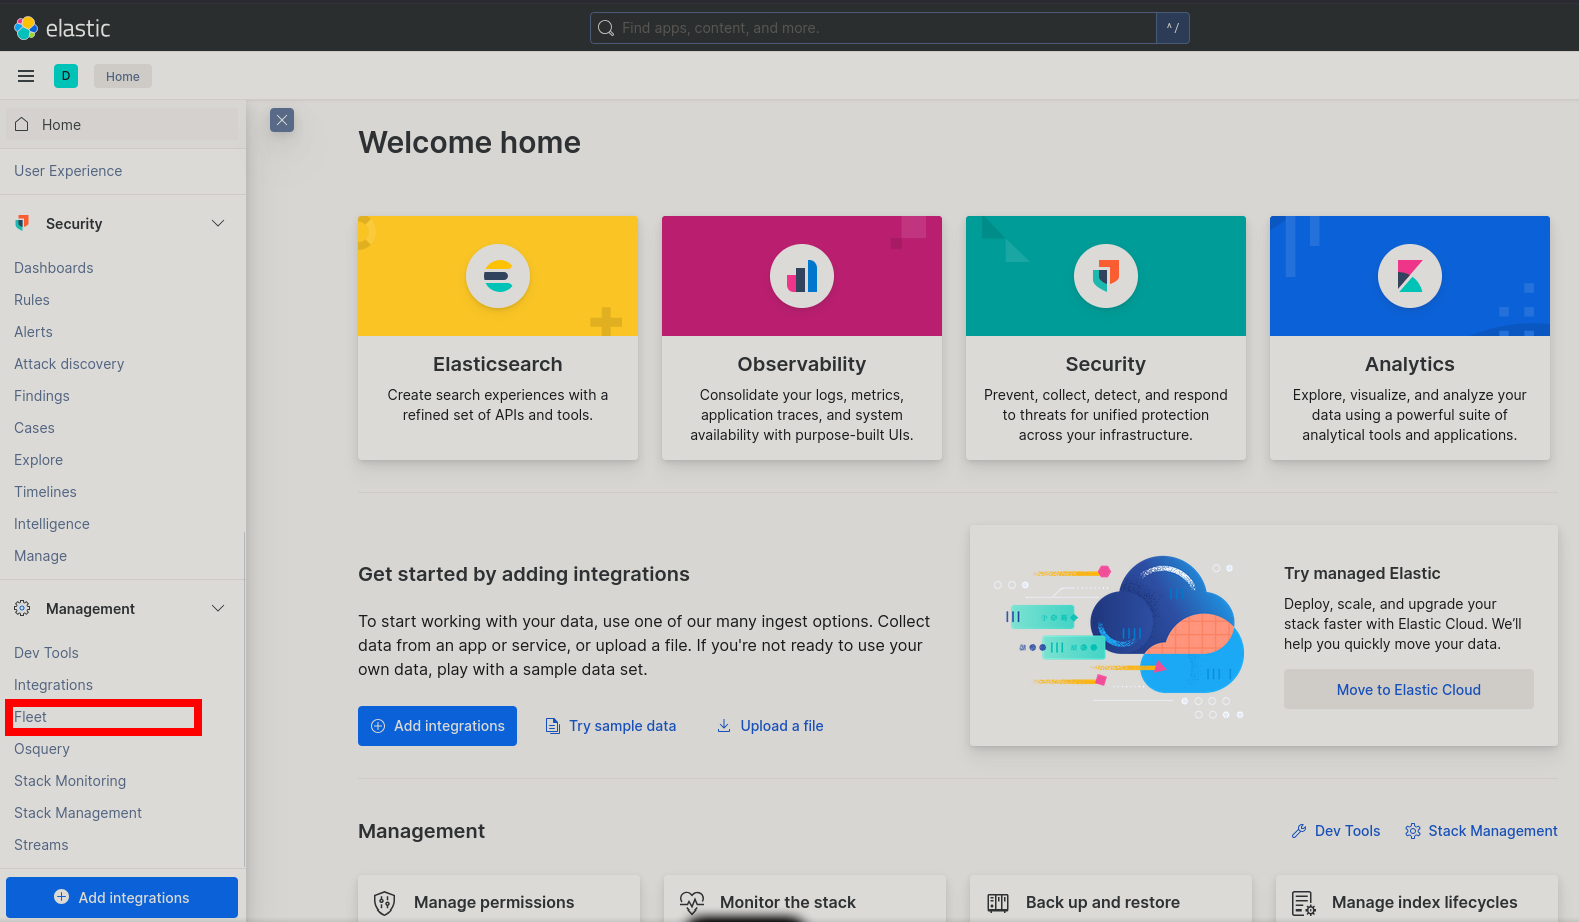Select Explore in the sidebar

click(38, 460)
